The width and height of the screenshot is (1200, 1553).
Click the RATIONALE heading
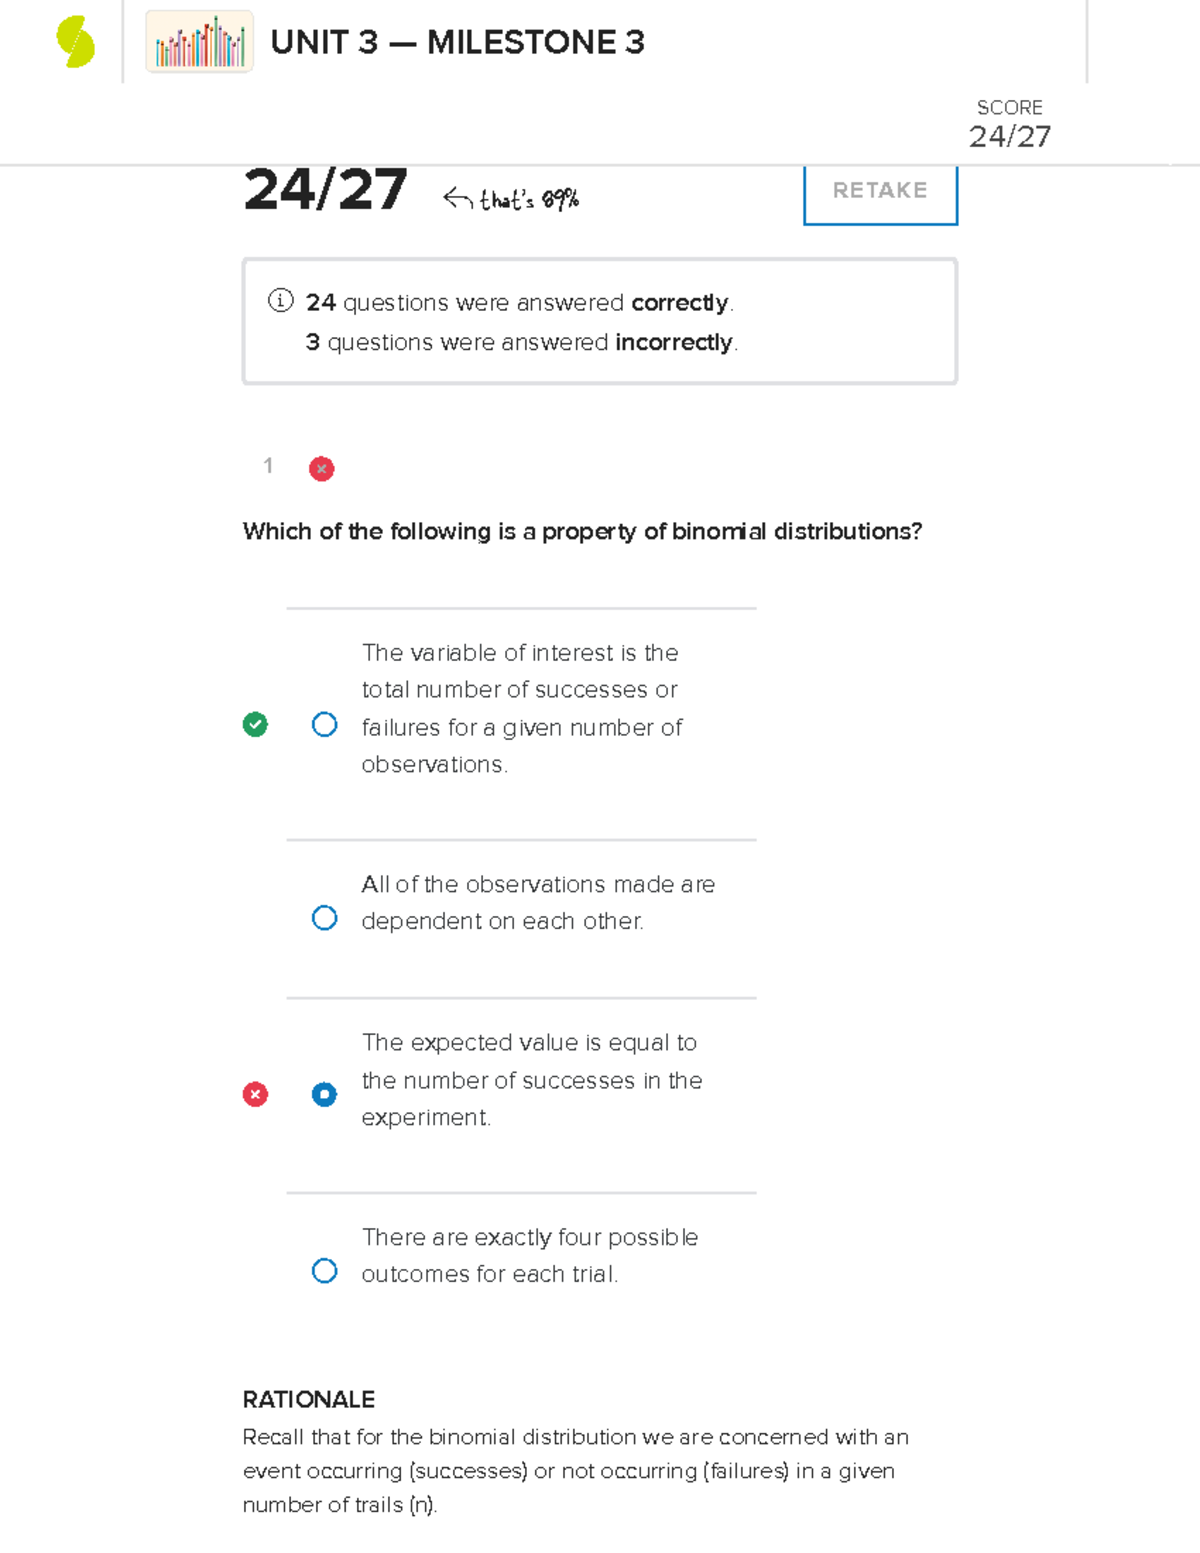(x=307, y=1399)
